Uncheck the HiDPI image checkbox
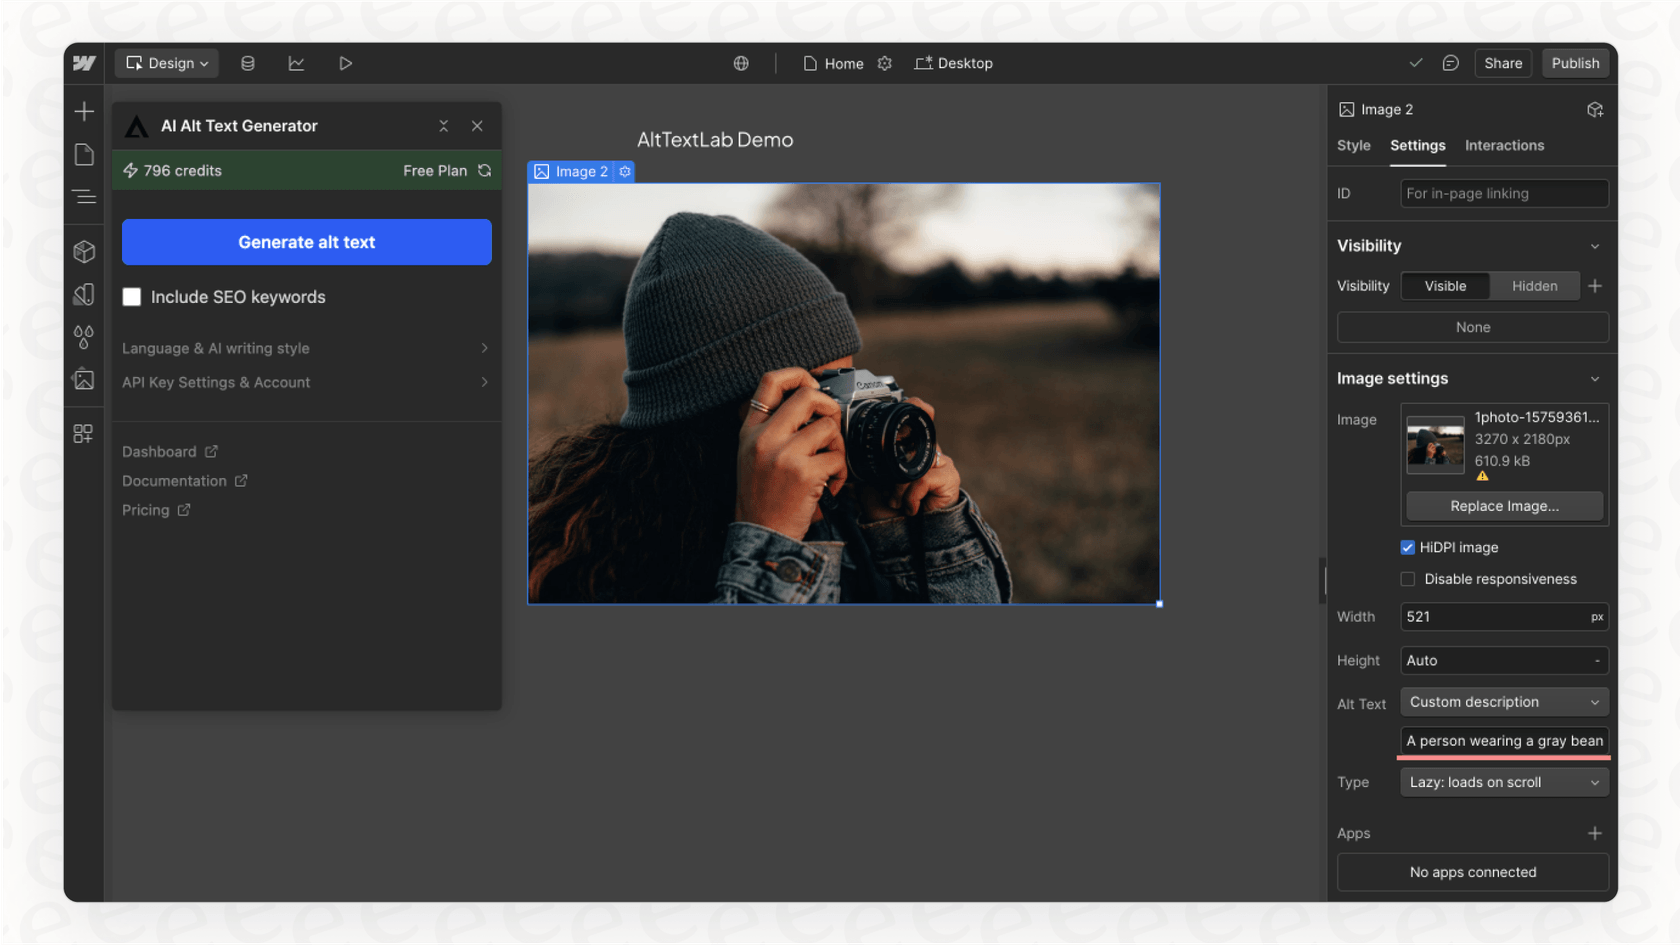Viewport: 1680px width, 945px height. pos(1407,548)
